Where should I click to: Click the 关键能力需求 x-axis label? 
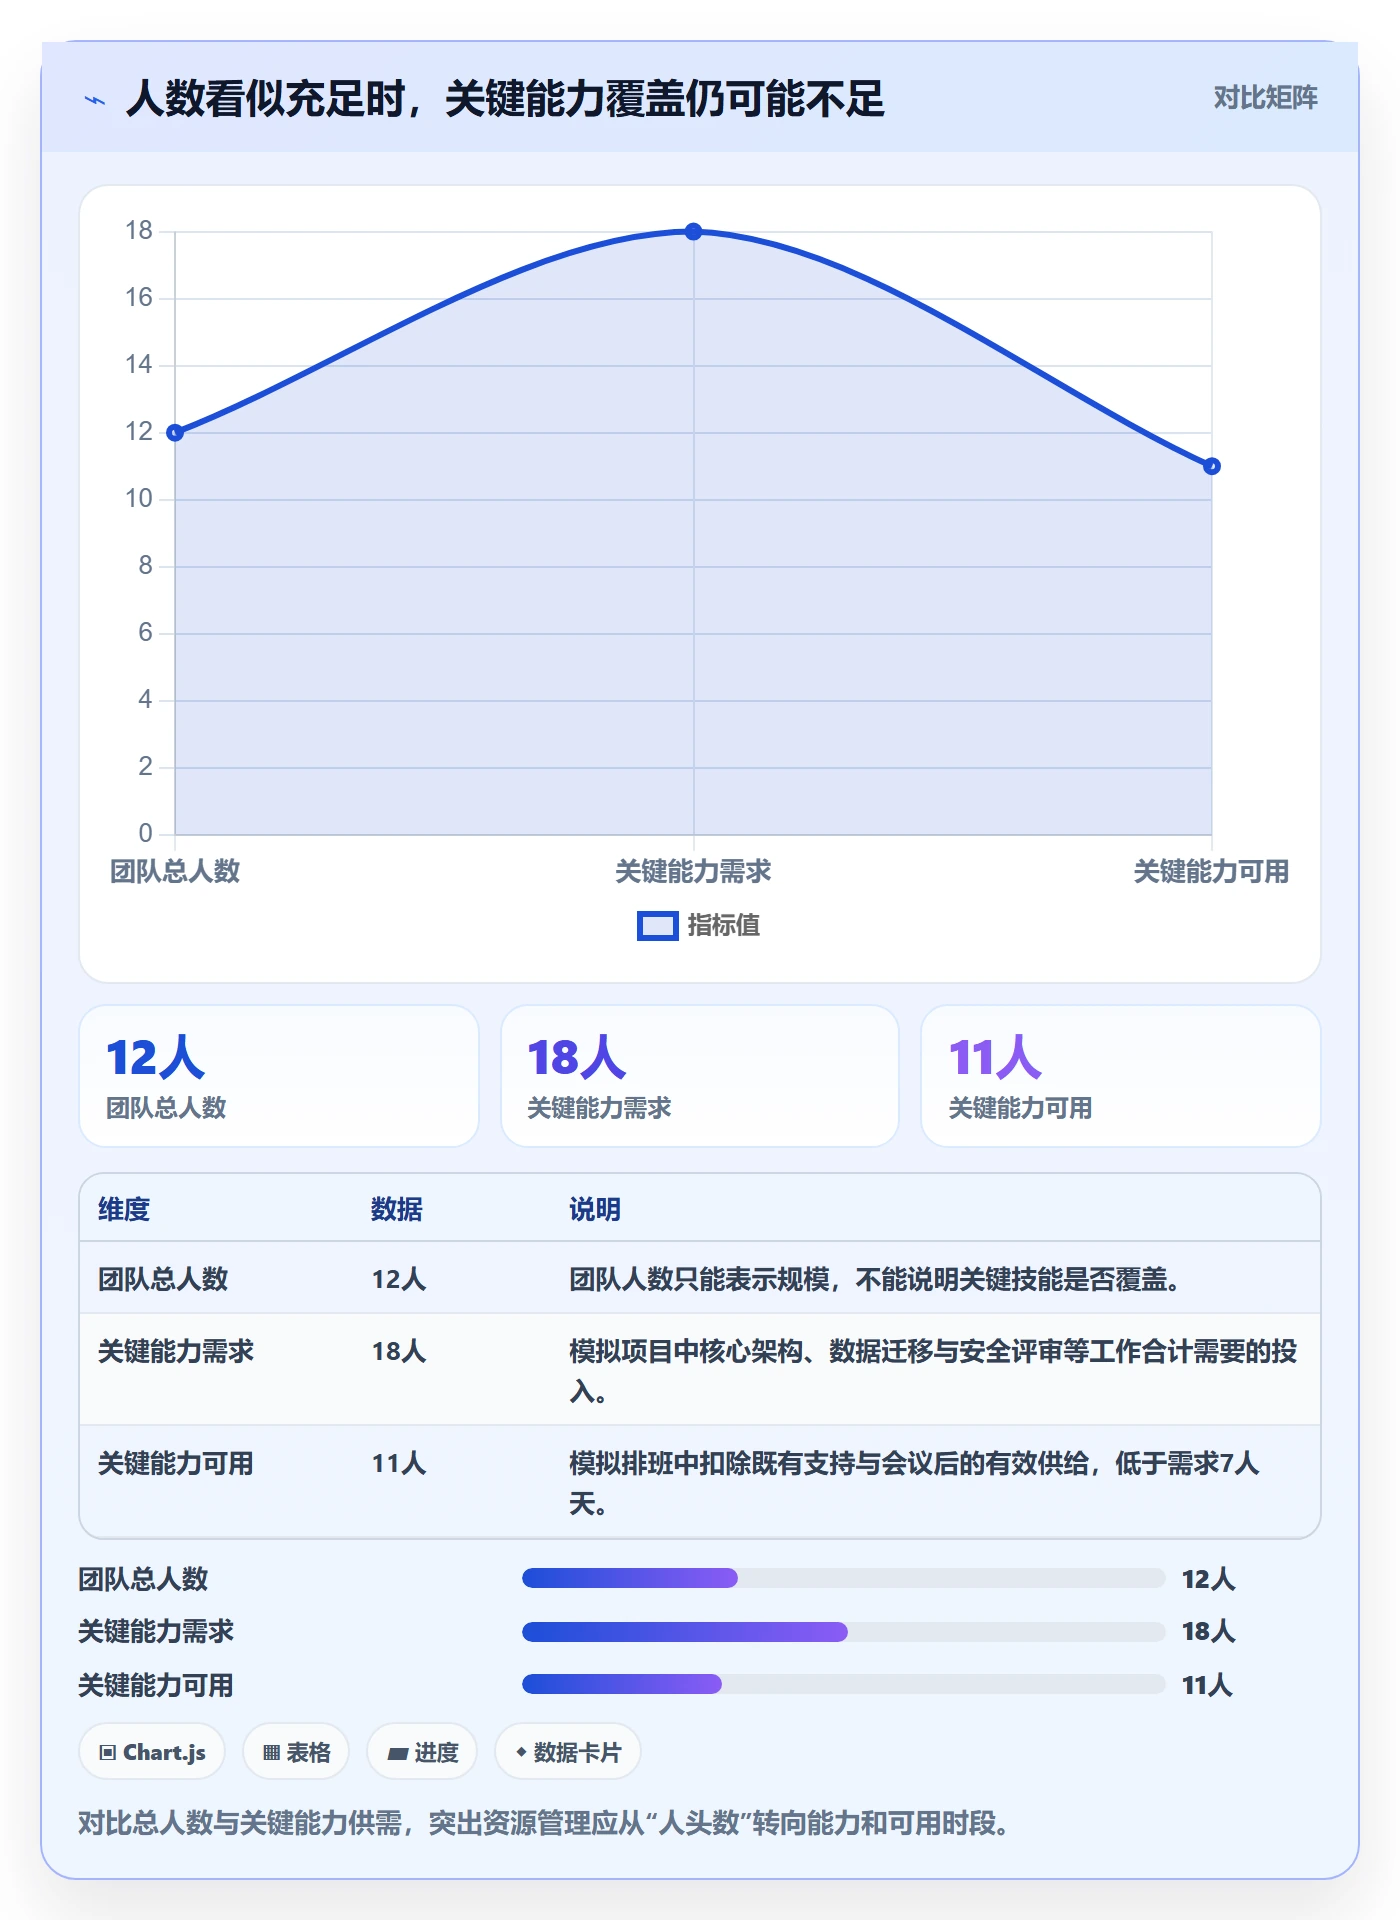[693, 871]
